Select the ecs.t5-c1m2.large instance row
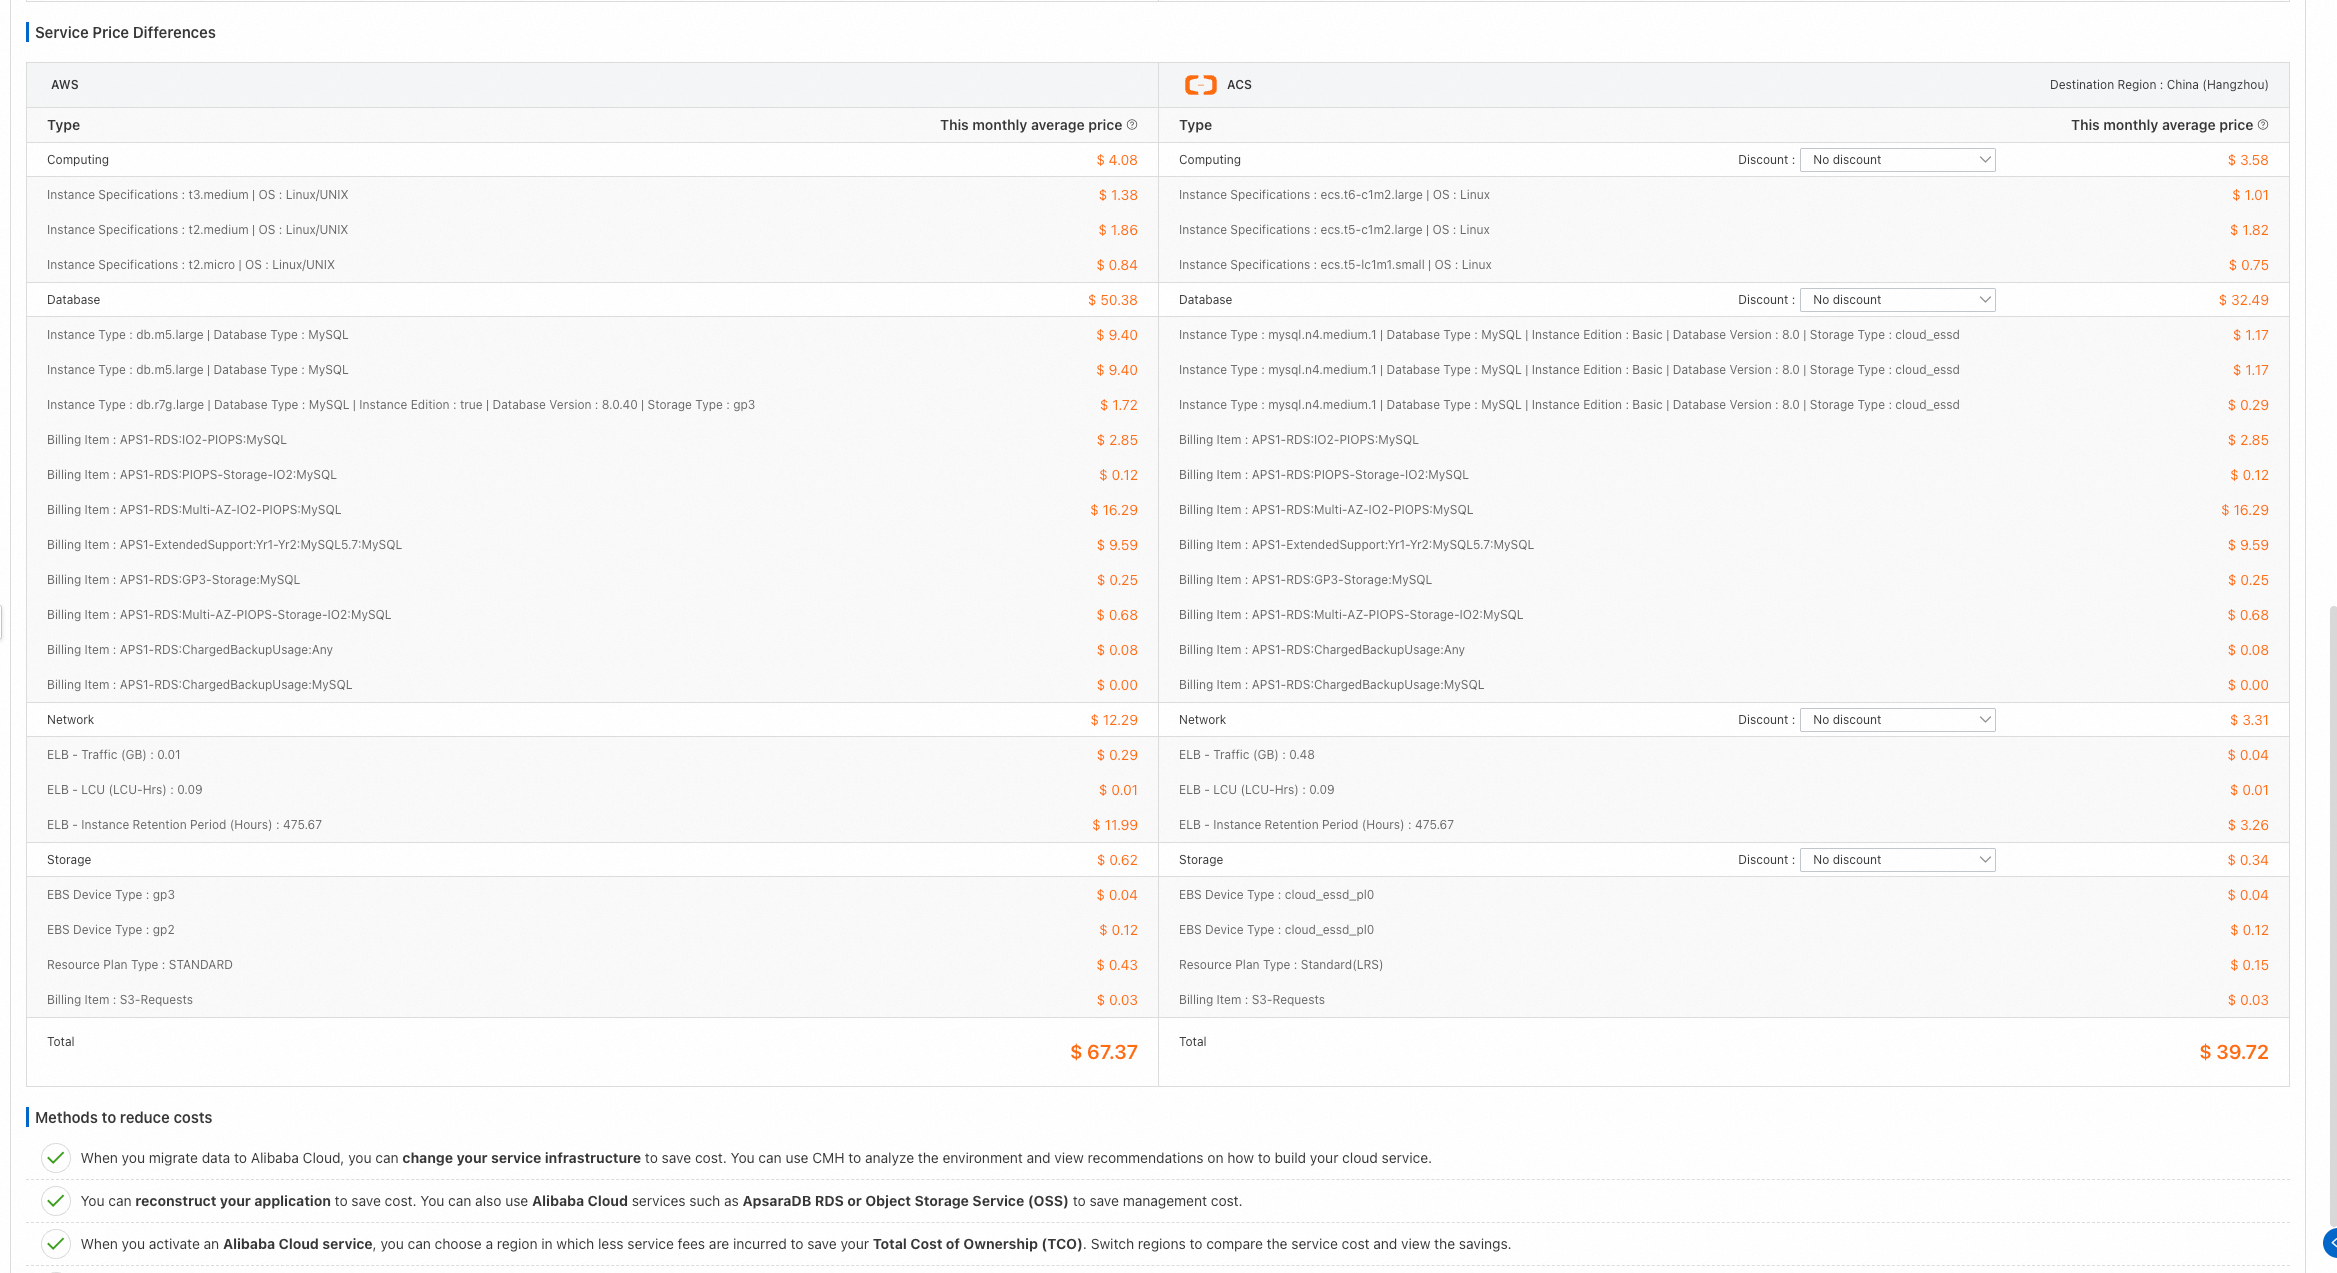Image resolution: width=2337 pixels, height=1273 pixels. 1724,230
